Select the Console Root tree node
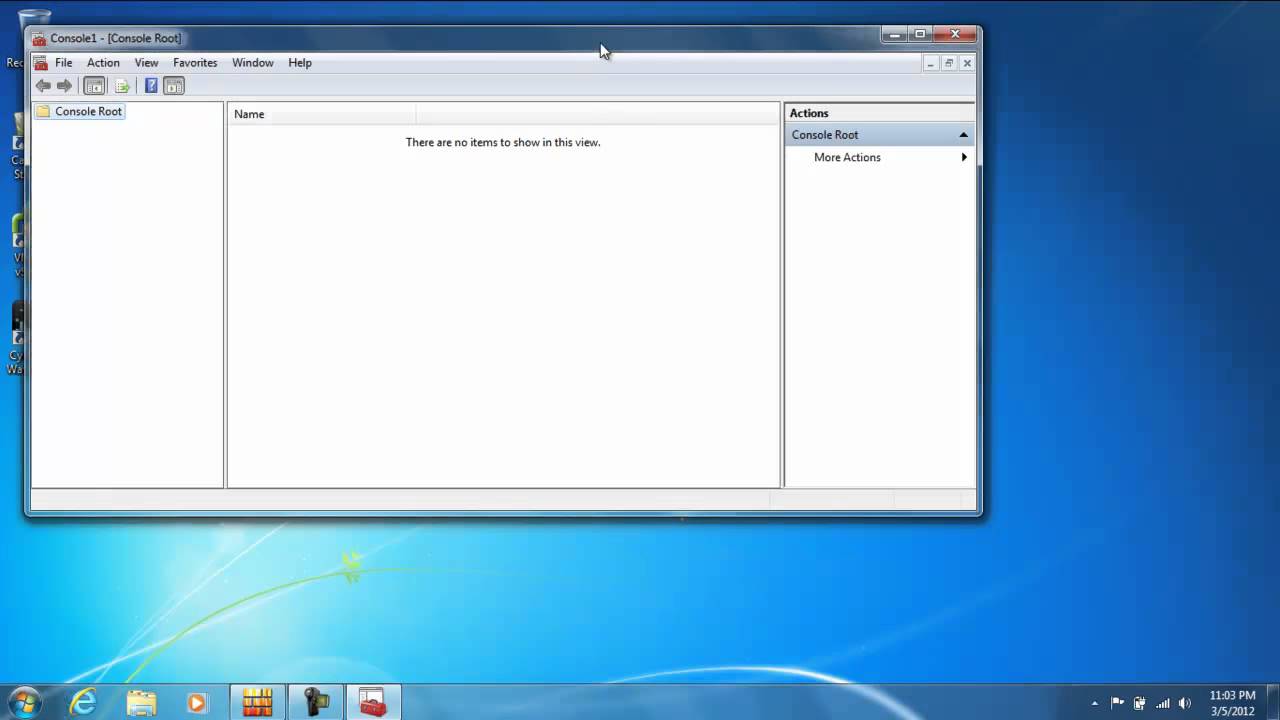Image resolution: width=1280 pixels, height=720 pixels. [x=88, y=111]
